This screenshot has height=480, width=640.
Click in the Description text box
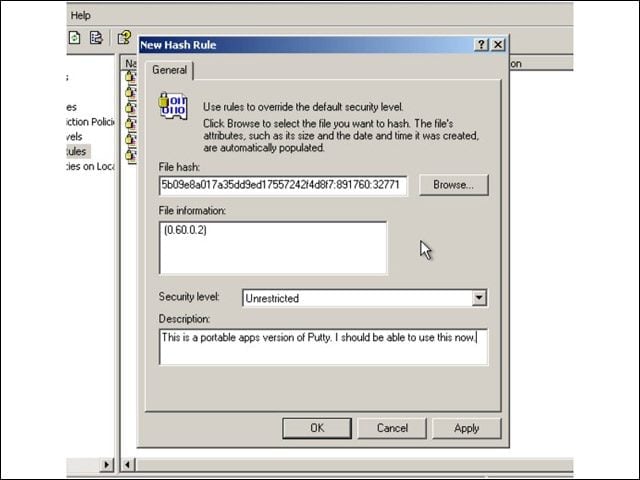(x=323, y=347)
